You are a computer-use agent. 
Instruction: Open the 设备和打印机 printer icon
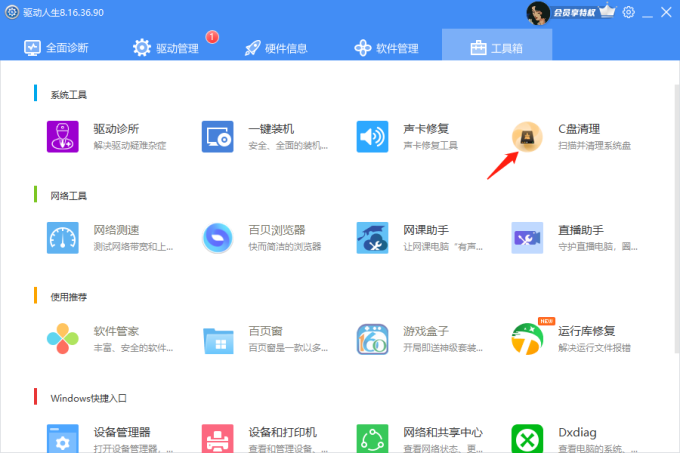click(217, 439)
